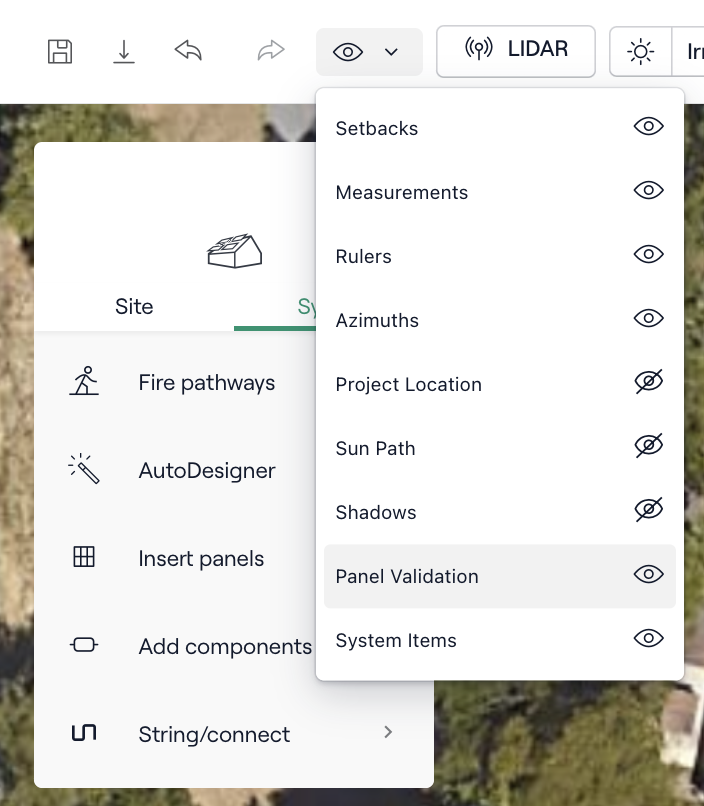The height and width of the screenshot is (806, 704).
Task: Toggle Panel Validation visibility eye
Action: [x=648, y=575]
